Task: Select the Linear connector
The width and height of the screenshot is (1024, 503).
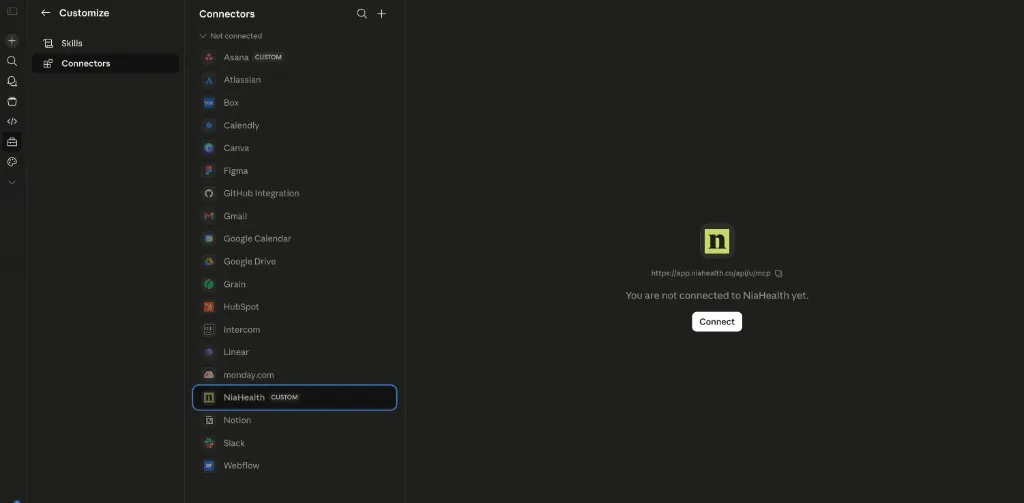Action: (x=295, y=352)
